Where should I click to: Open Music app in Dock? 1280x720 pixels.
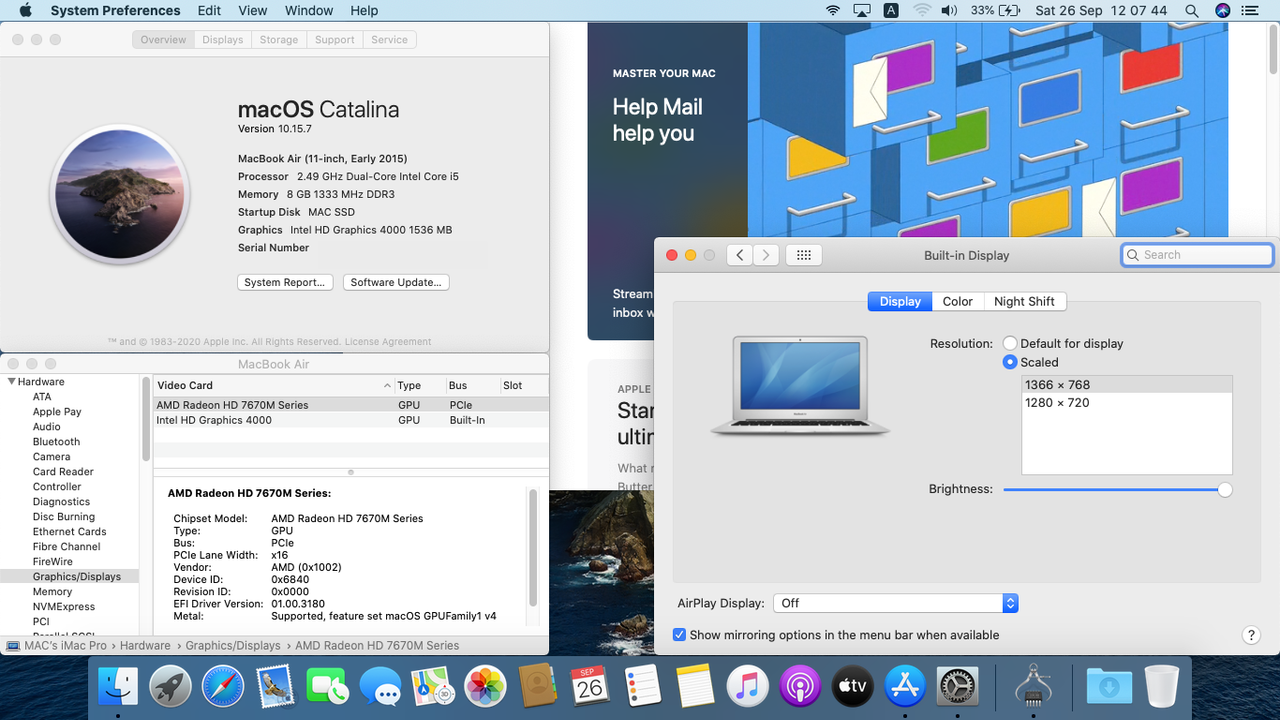pyautogui.click(x=747, y=686)
